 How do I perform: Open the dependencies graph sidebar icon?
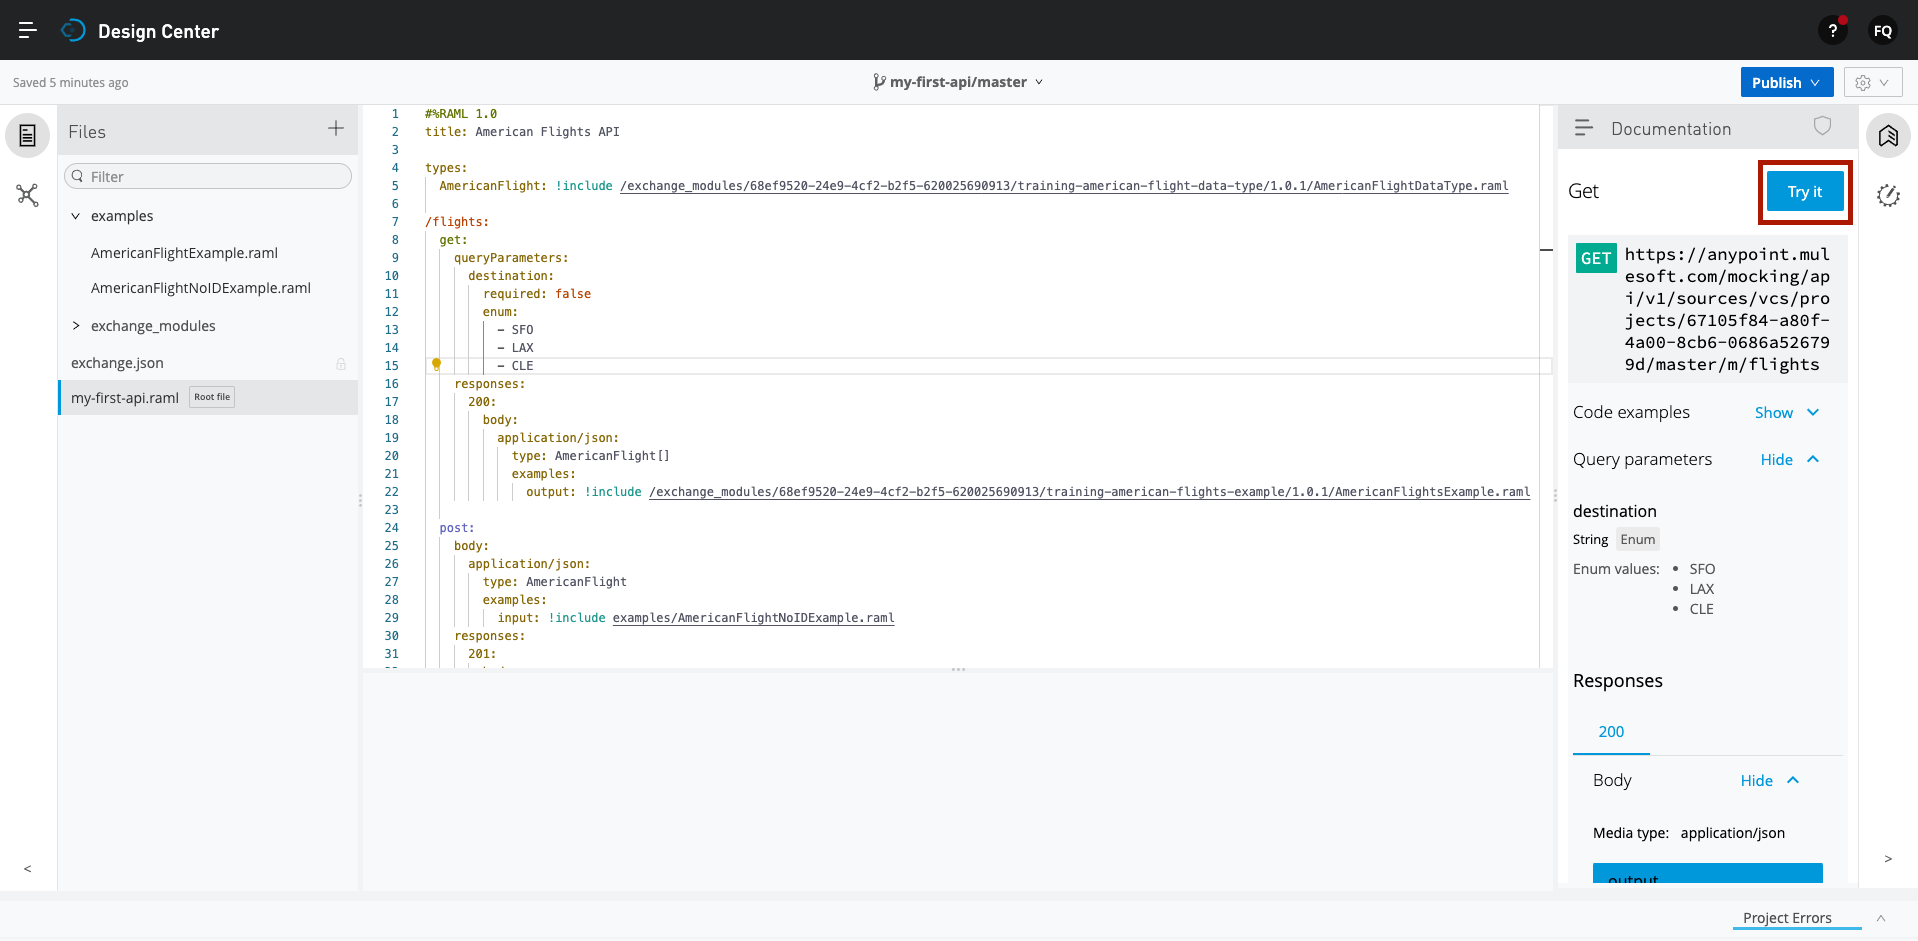click(28, 195)
